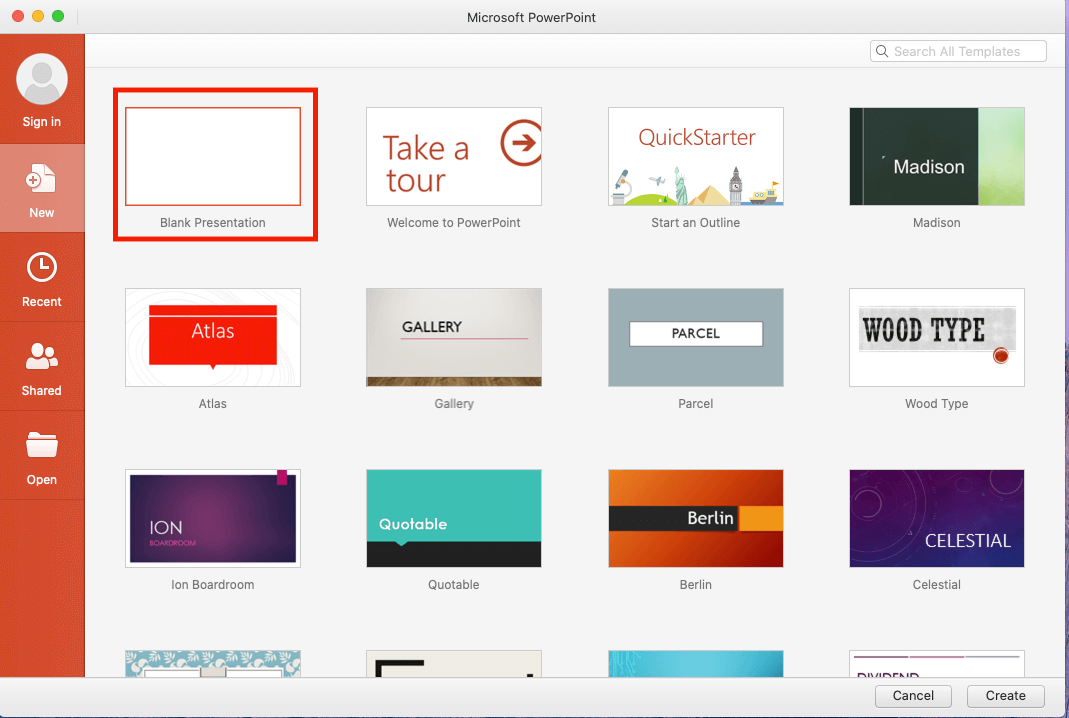This screenshot has height=718, width=1069.
Task: Select the partially visible Dividend template
Action: tap(937, 663)
